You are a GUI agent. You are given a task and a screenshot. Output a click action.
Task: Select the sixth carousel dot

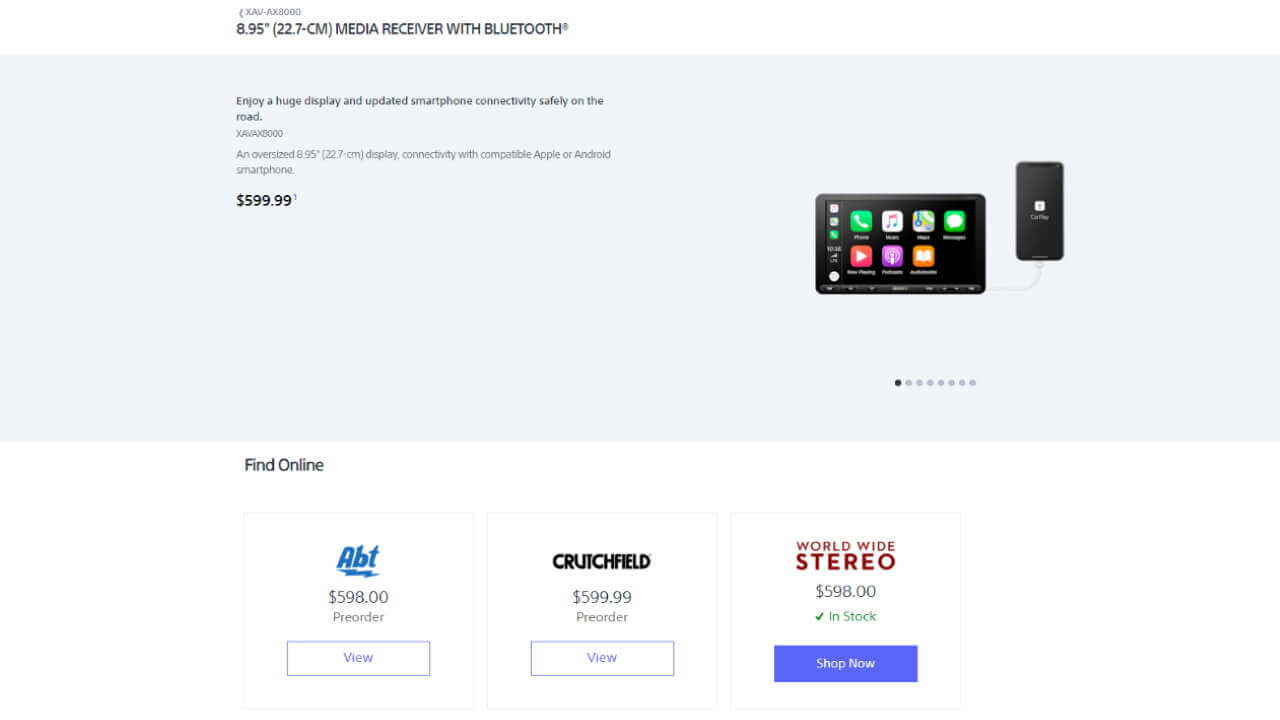pyautogui.click(x=951, y=382)
